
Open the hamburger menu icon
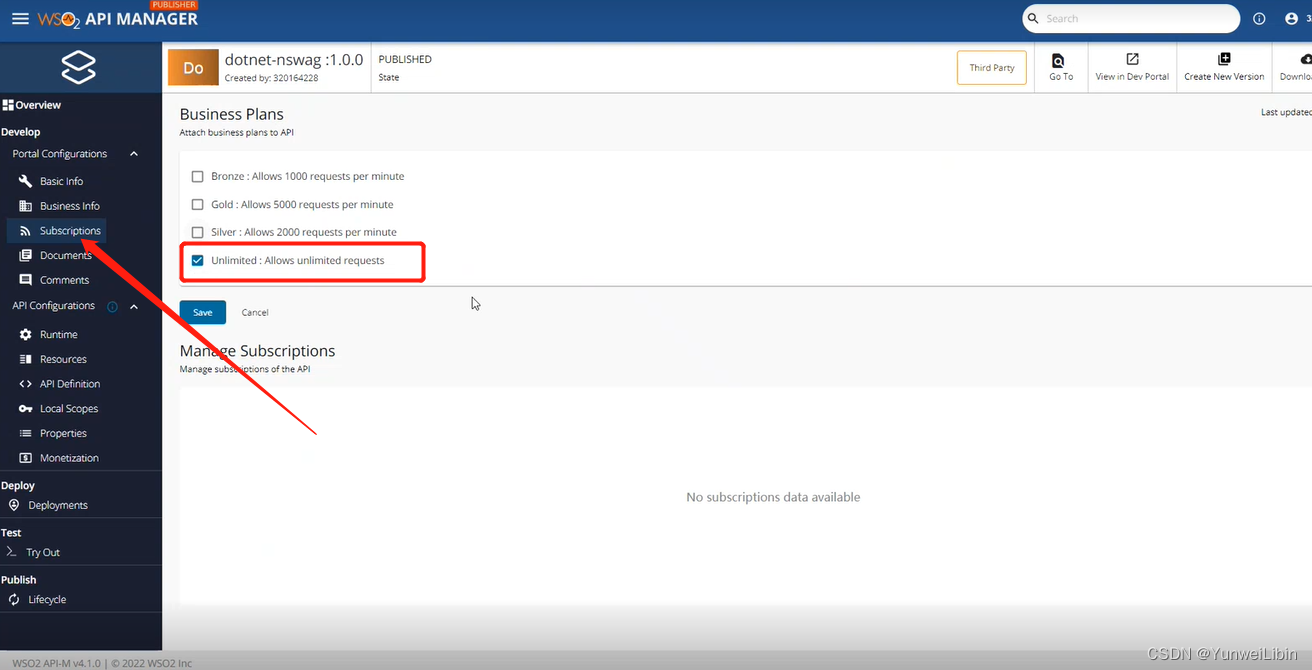20,18
